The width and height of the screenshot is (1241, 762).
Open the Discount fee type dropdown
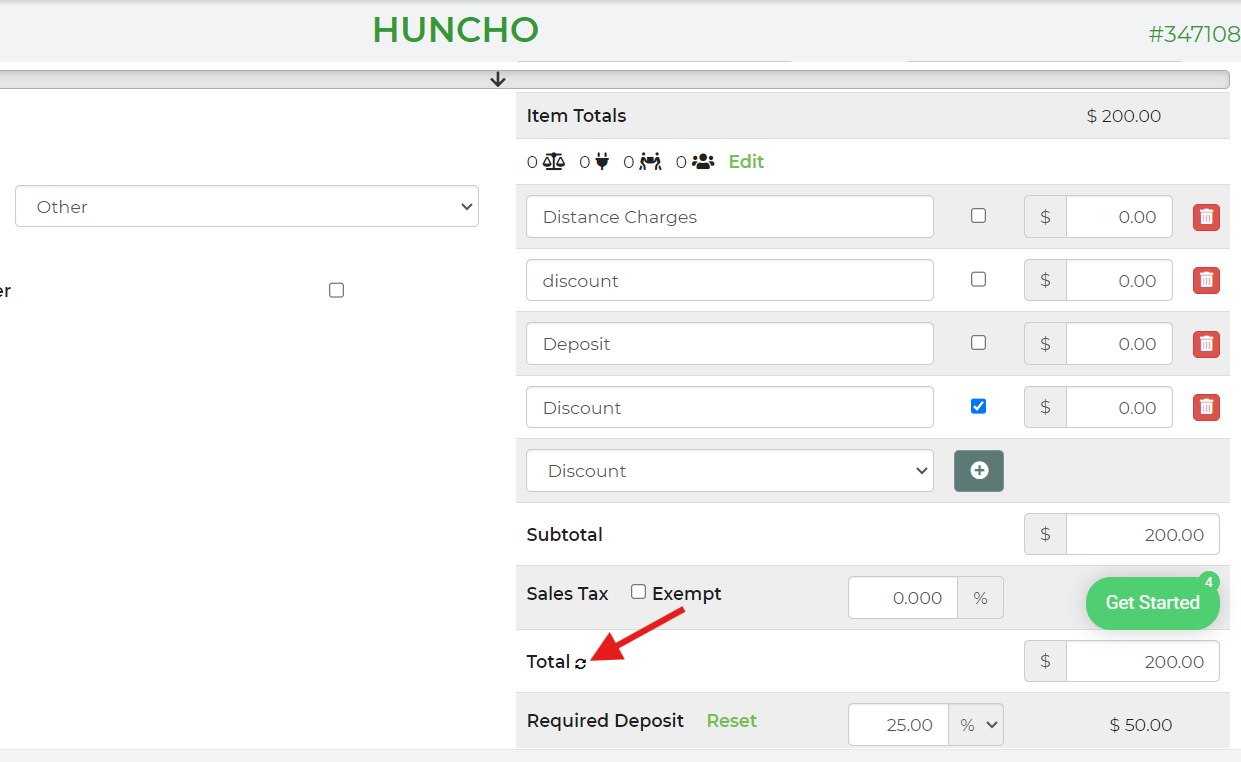pyautogui.click(x=729, y=471)
